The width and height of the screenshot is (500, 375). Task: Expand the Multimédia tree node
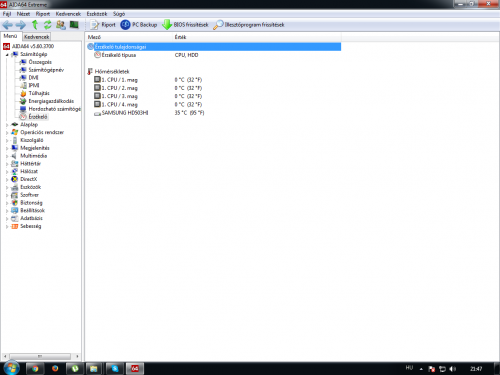(x=7, y=156)
